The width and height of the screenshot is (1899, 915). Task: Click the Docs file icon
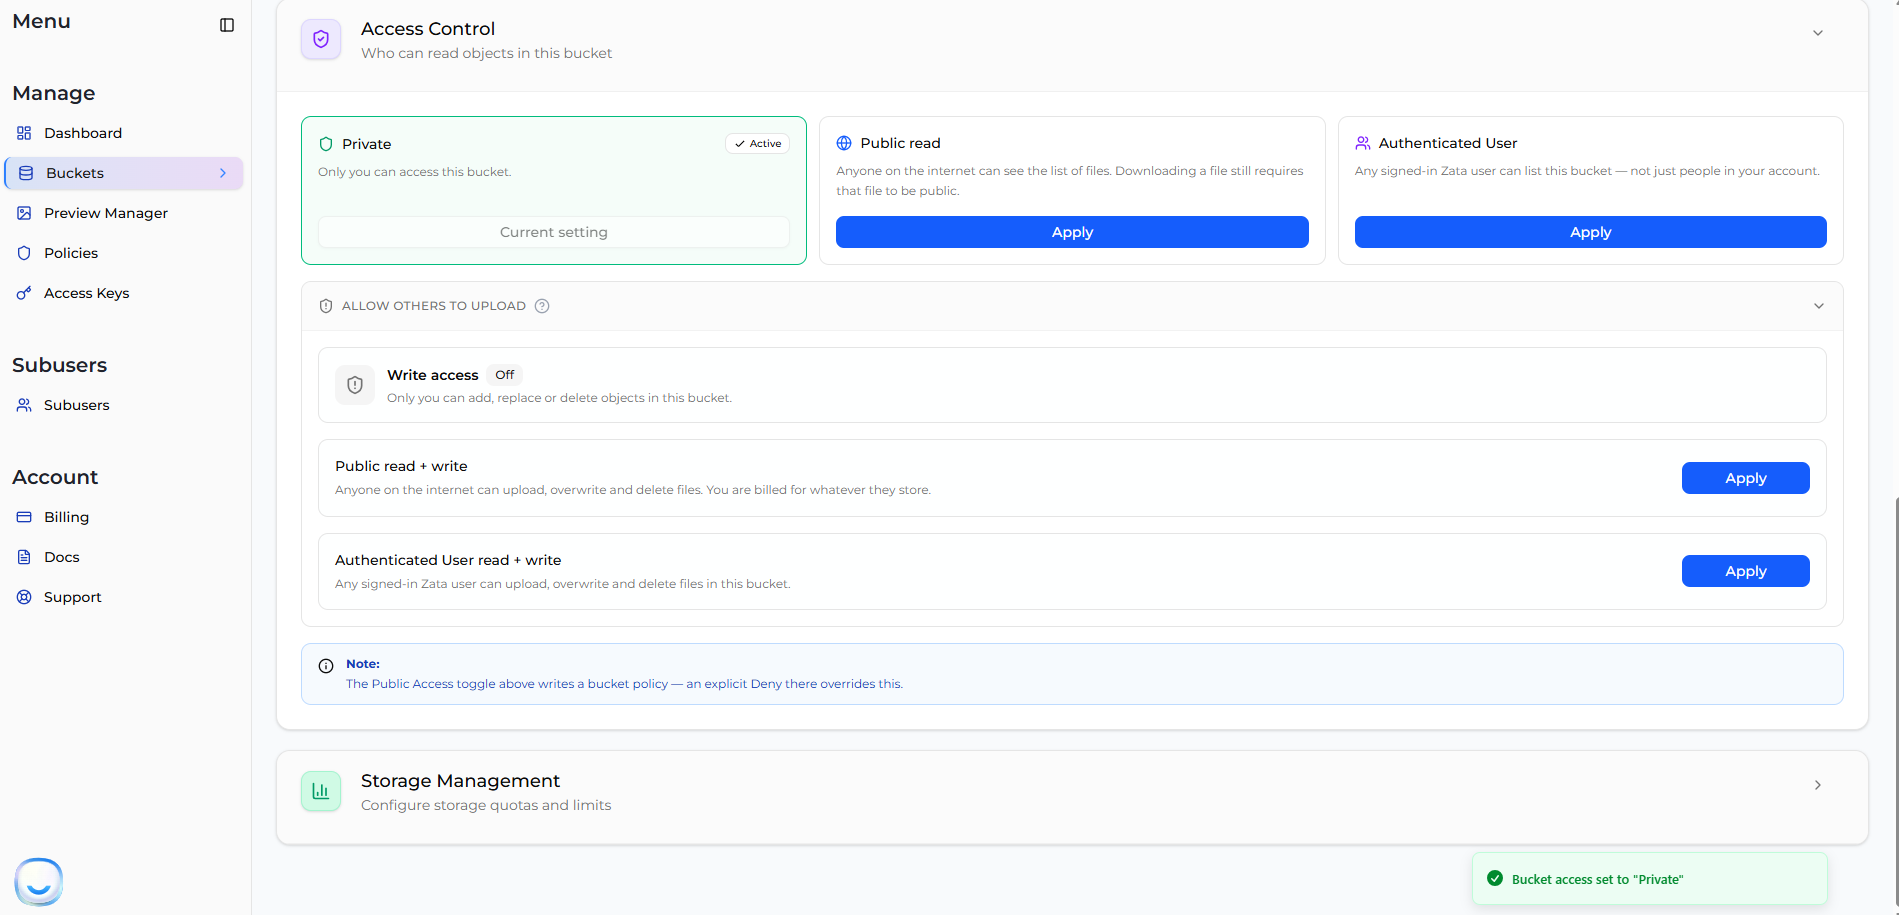click(24, 557)
